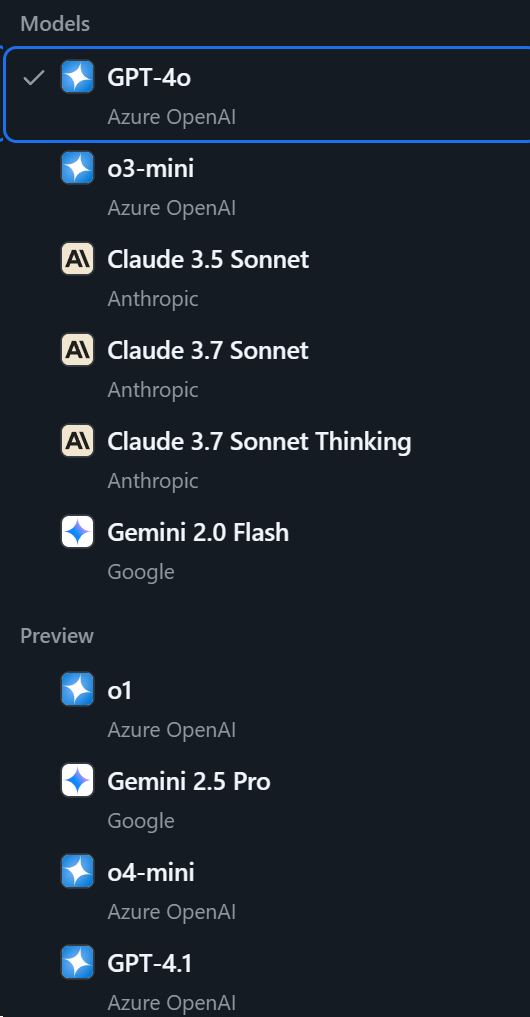The height and width of the screenshot is (1017, 530).
Task: Switch model to Claude 3.7 Sonnet
Action: 267,368
